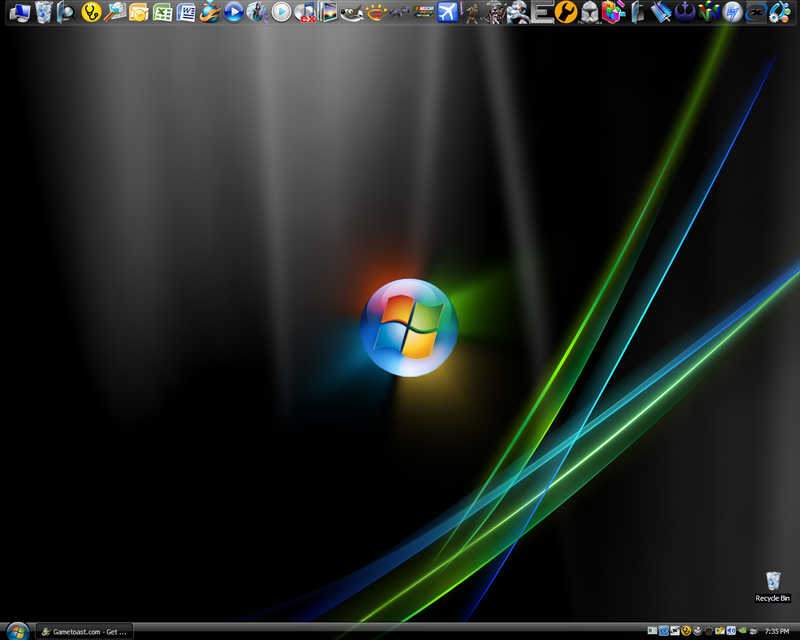Launch the colorful blocks archive icon

click(613, 12)
